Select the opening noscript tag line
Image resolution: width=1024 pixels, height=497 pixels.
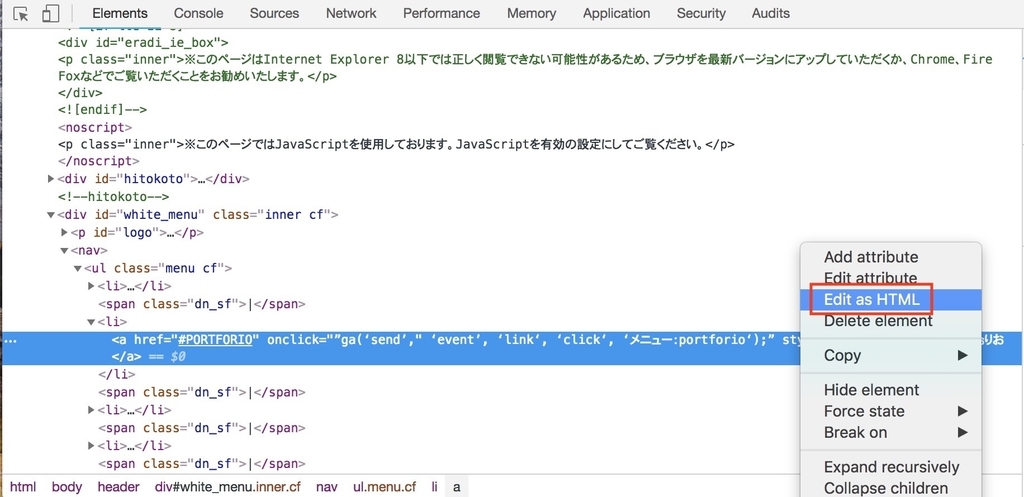[x=95, y=127]
